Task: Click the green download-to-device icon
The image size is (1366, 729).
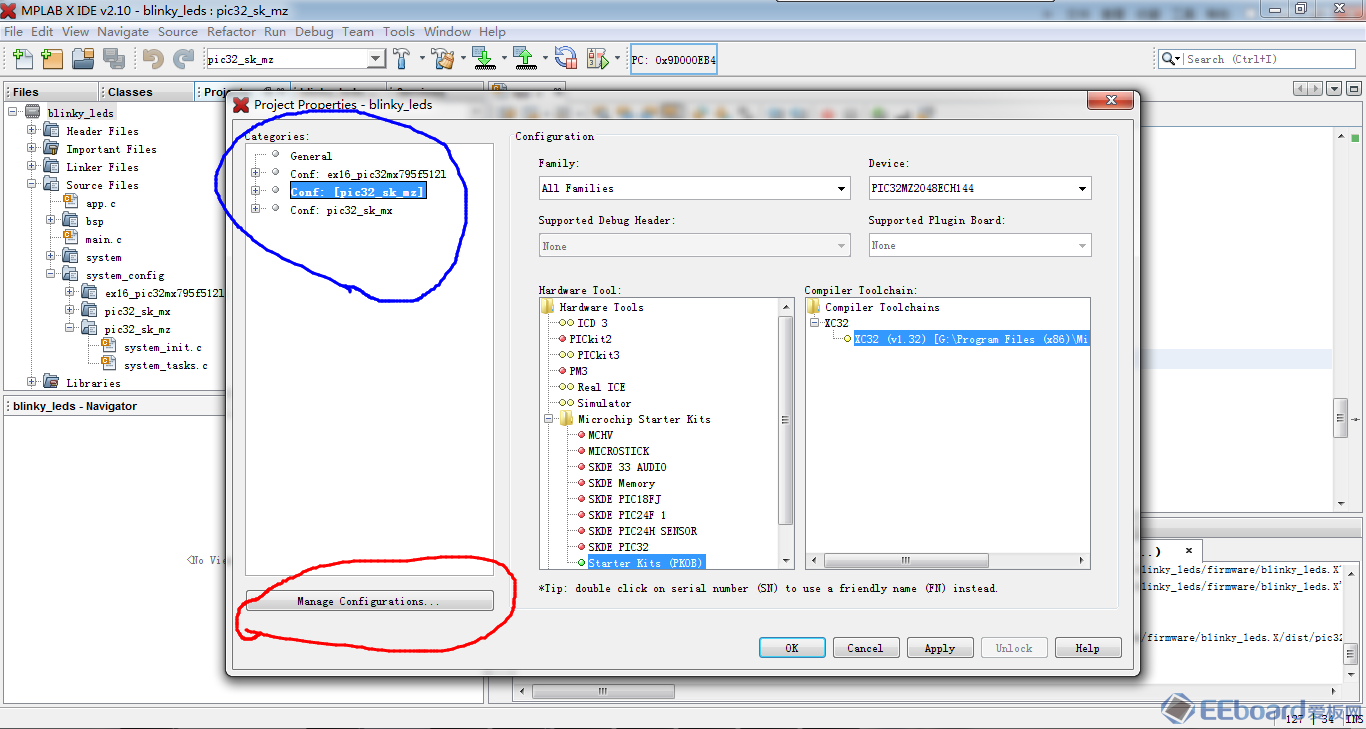Action: [483, 59]
